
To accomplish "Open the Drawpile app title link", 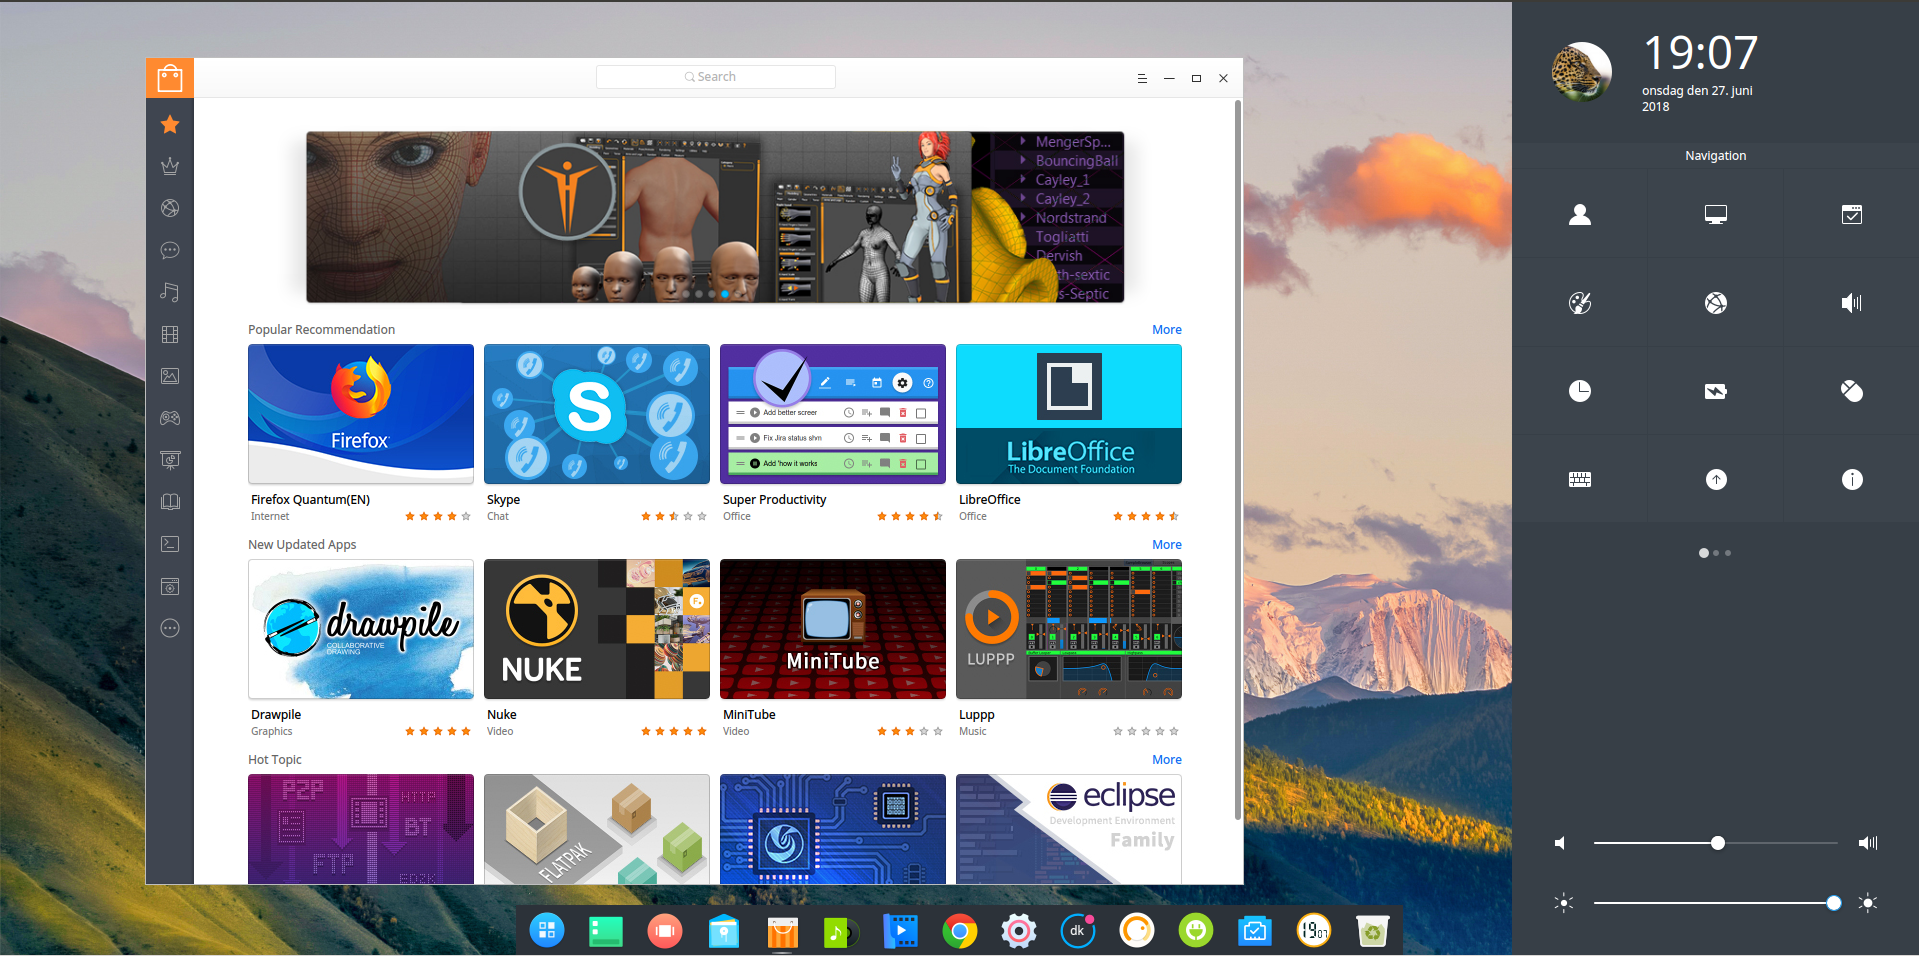I will tap(276, 715).
